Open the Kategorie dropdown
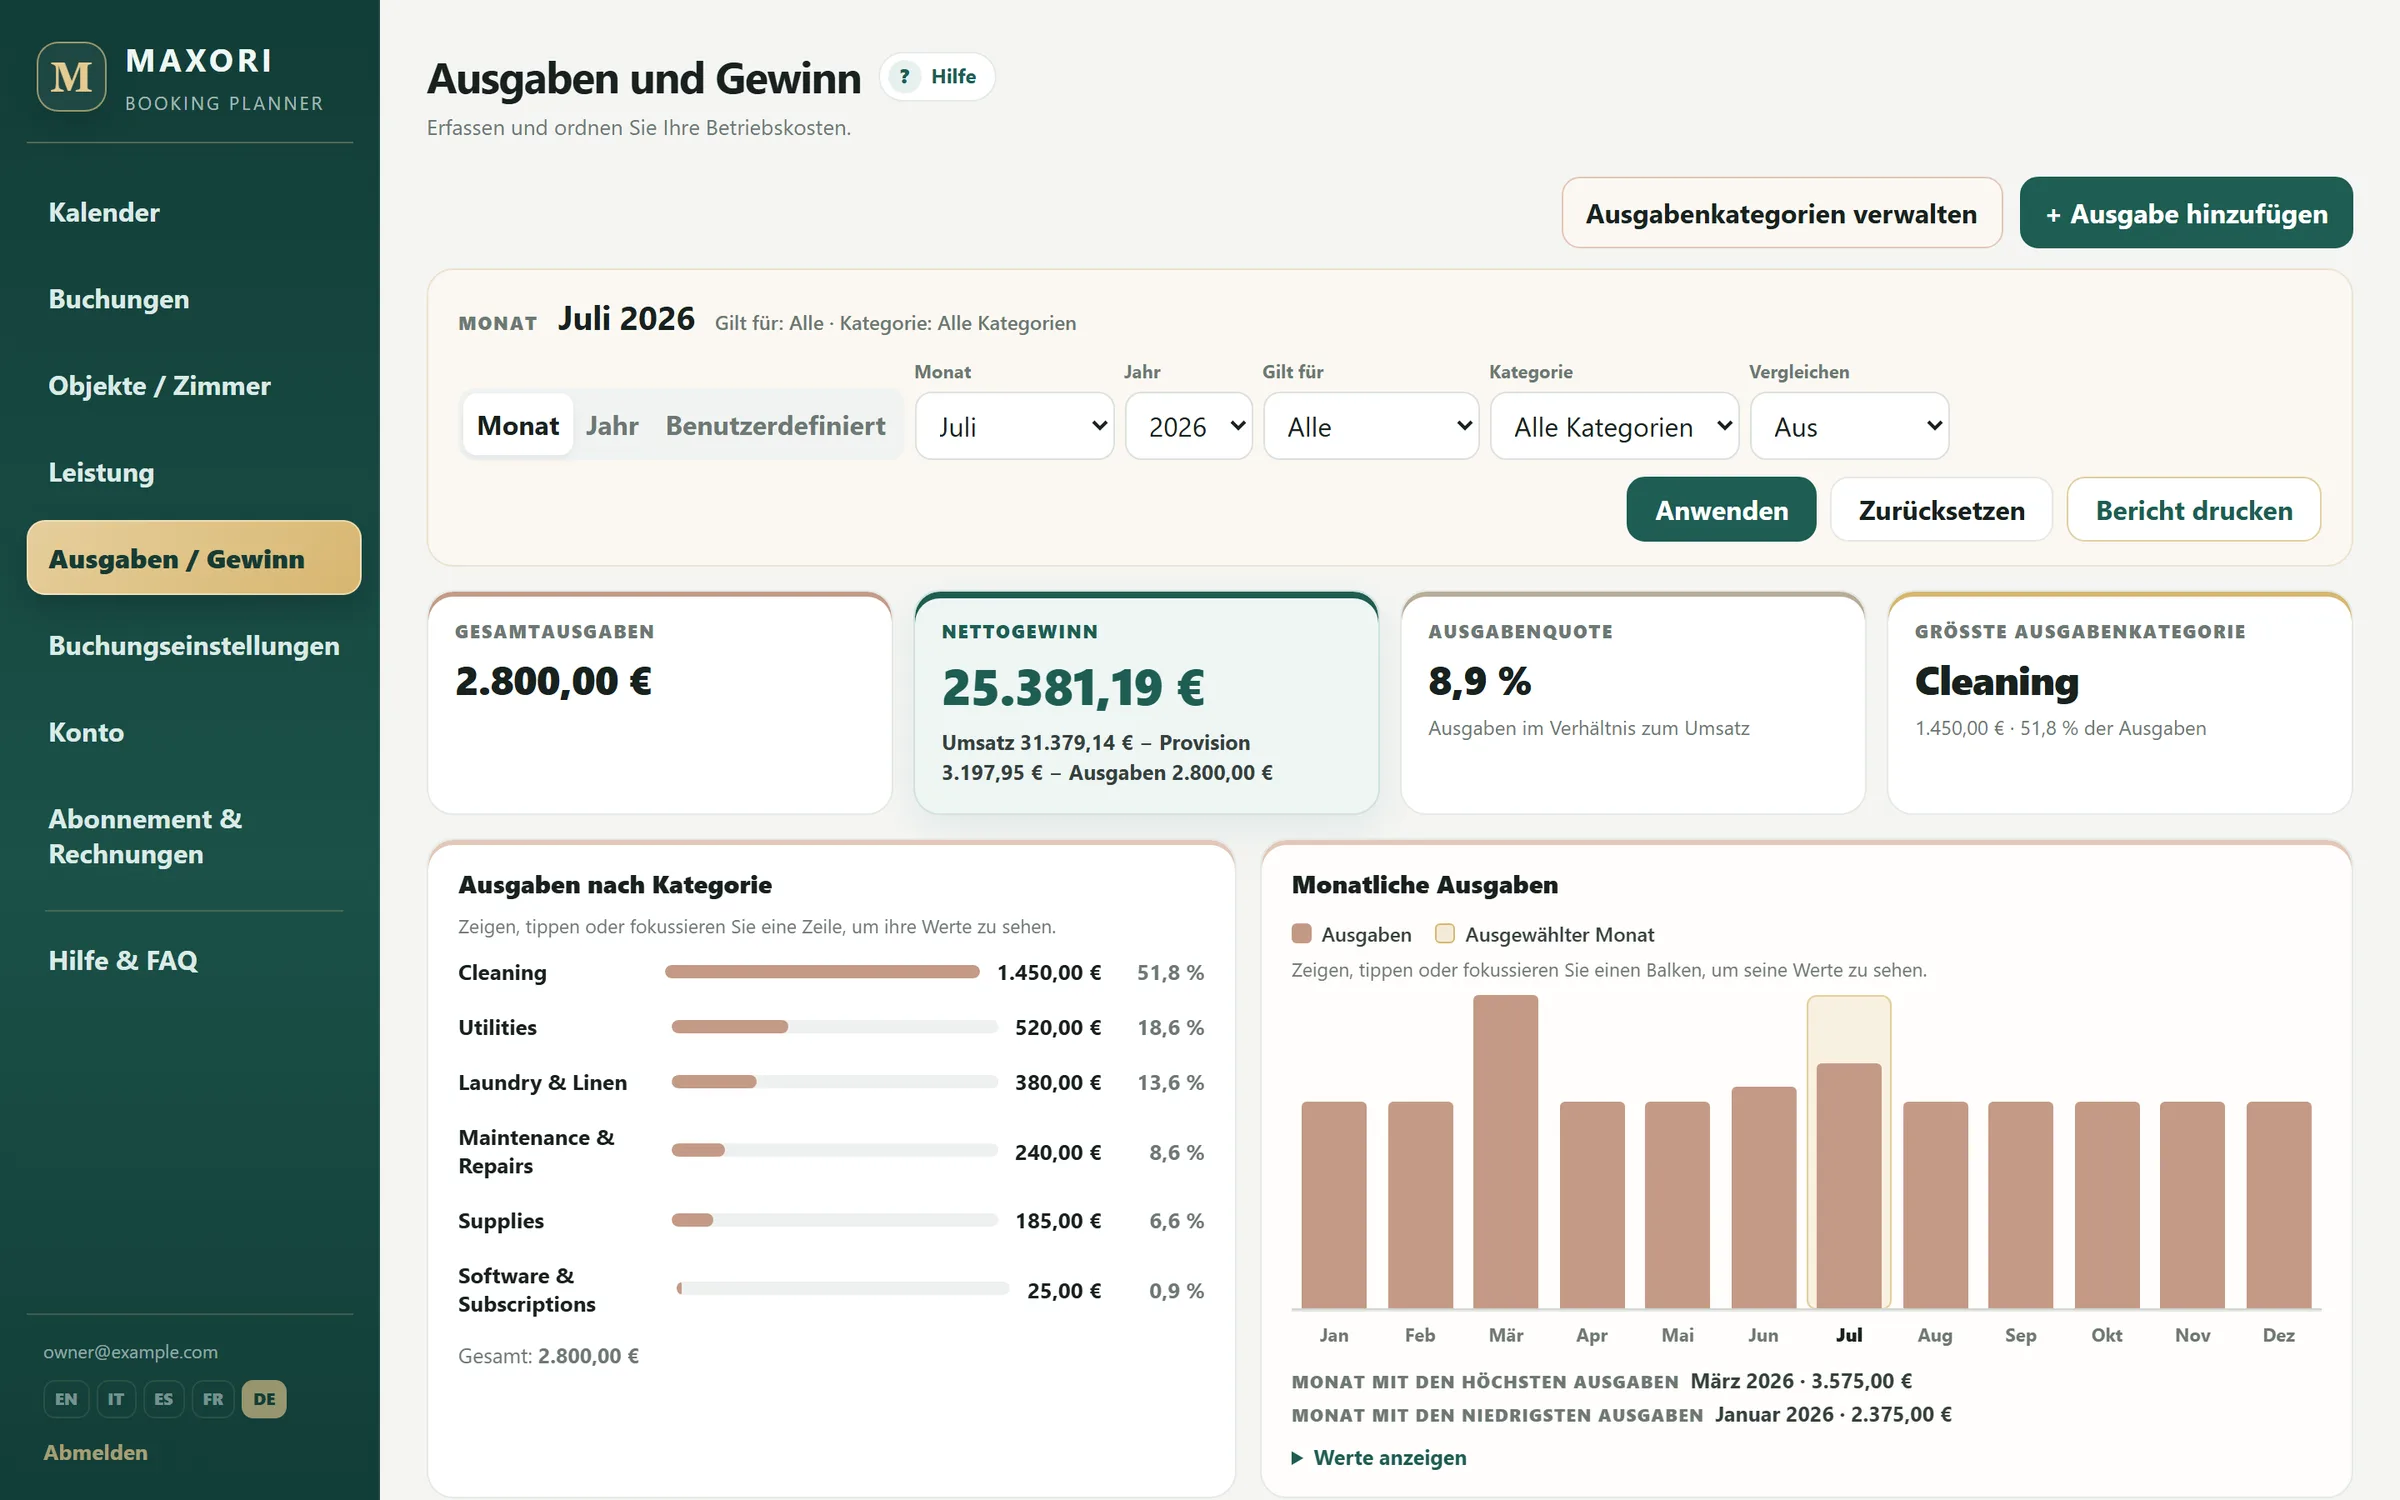The image size is (2400, 1500). [x=1615, y=427]
